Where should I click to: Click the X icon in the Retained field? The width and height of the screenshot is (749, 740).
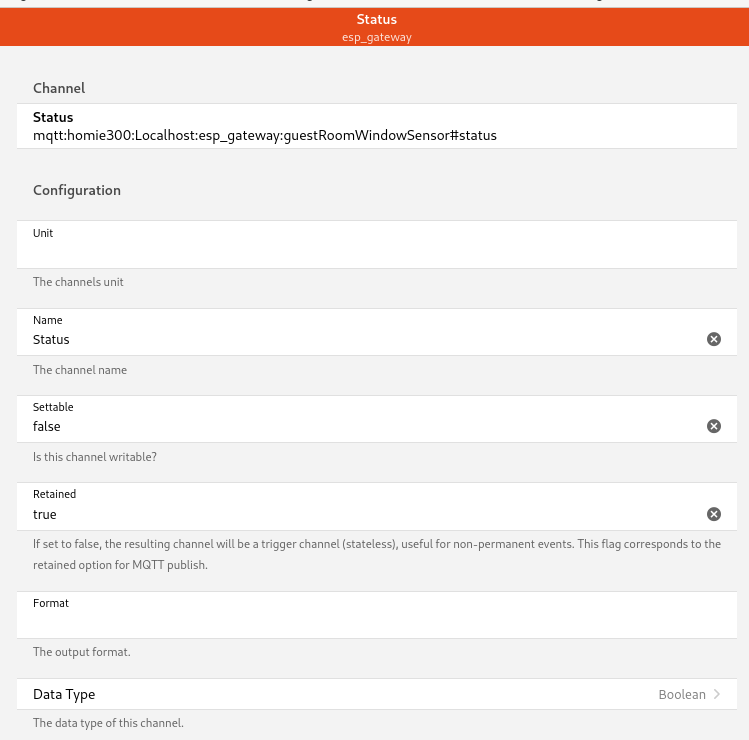(x=714, y=514)
